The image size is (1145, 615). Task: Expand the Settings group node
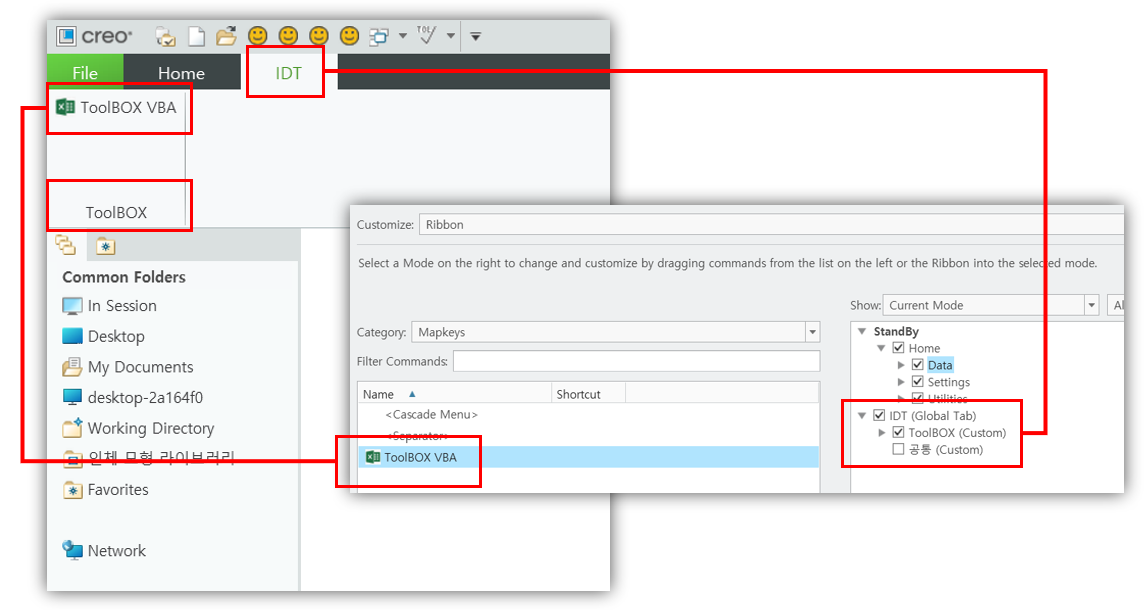900,381
